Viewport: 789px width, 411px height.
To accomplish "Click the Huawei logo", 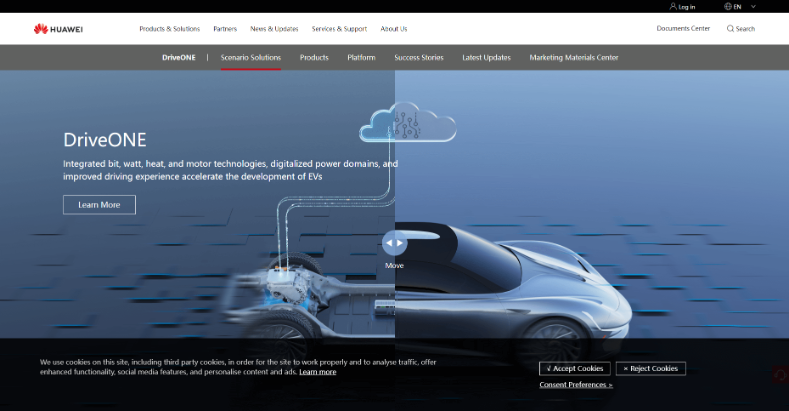I will (x=58, y=29).
